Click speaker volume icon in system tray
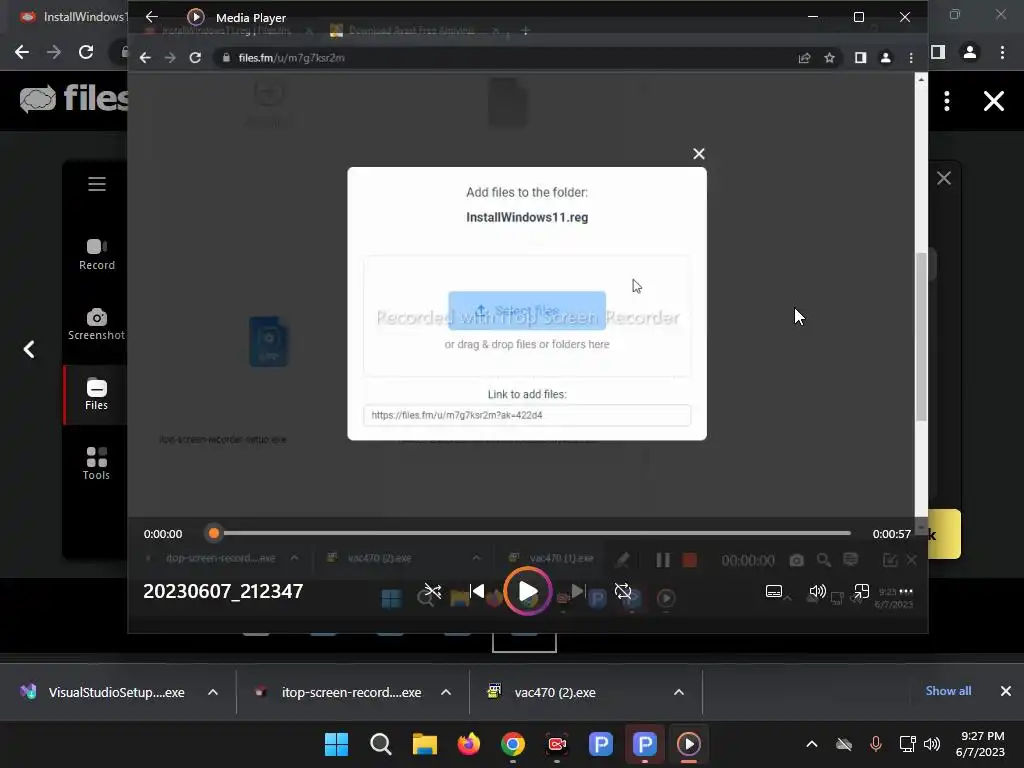Screen dimensions: 1024x768 pyautogui.click(x=933, y=744)
